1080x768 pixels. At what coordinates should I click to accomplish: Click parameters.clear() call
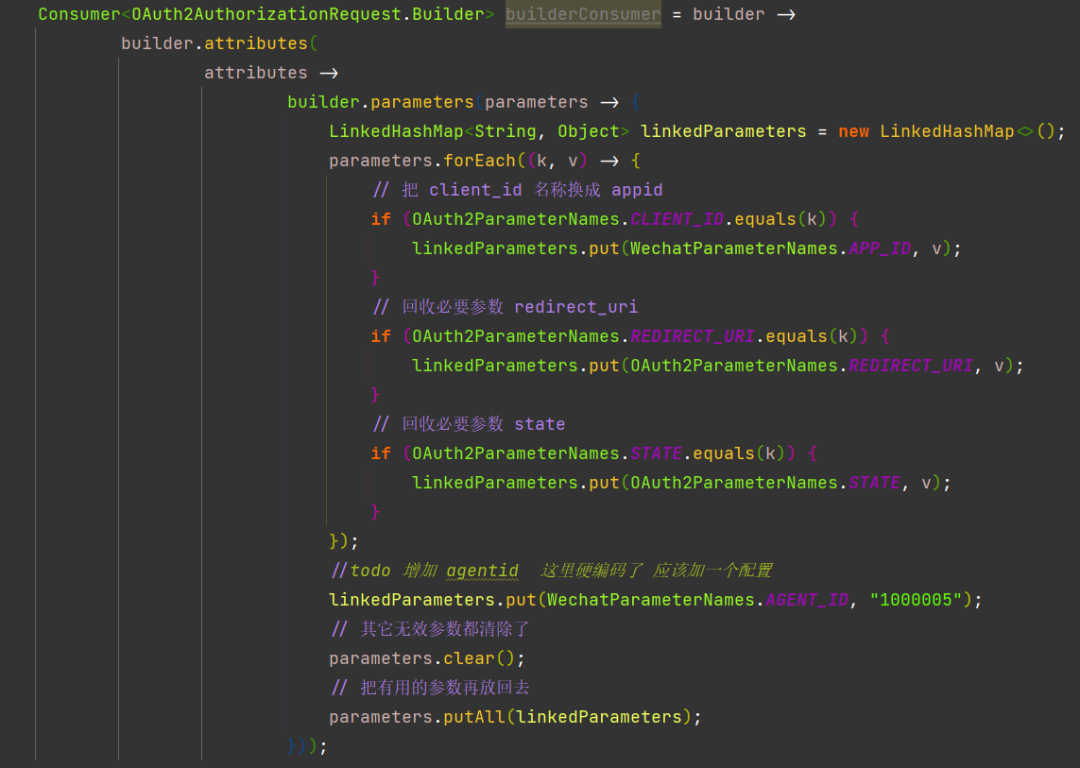pyautogui.click(x=426, y=658)
